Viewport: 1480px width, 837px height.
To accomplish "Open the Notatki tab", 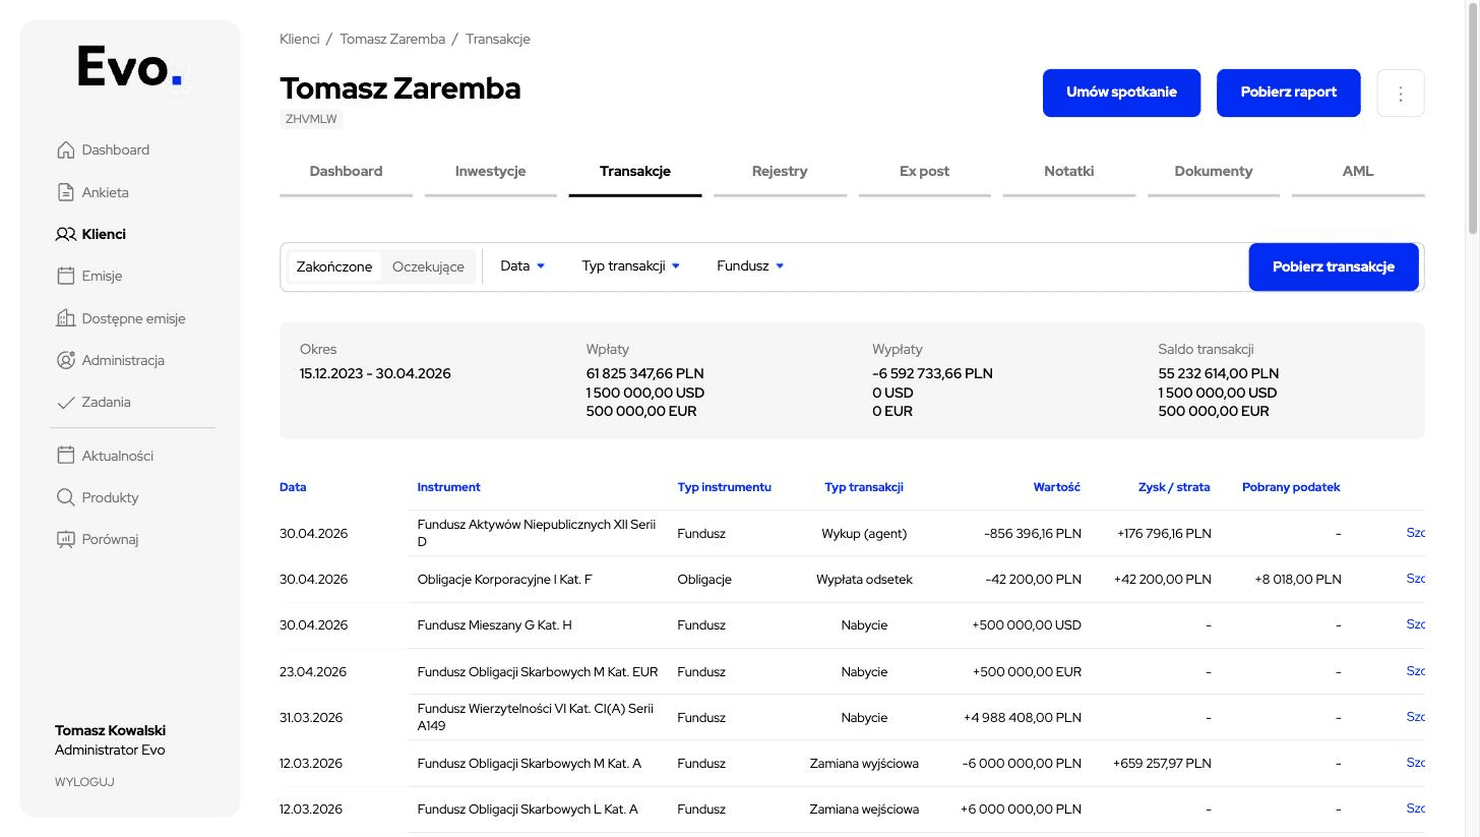I will [x=1069, y=172].
